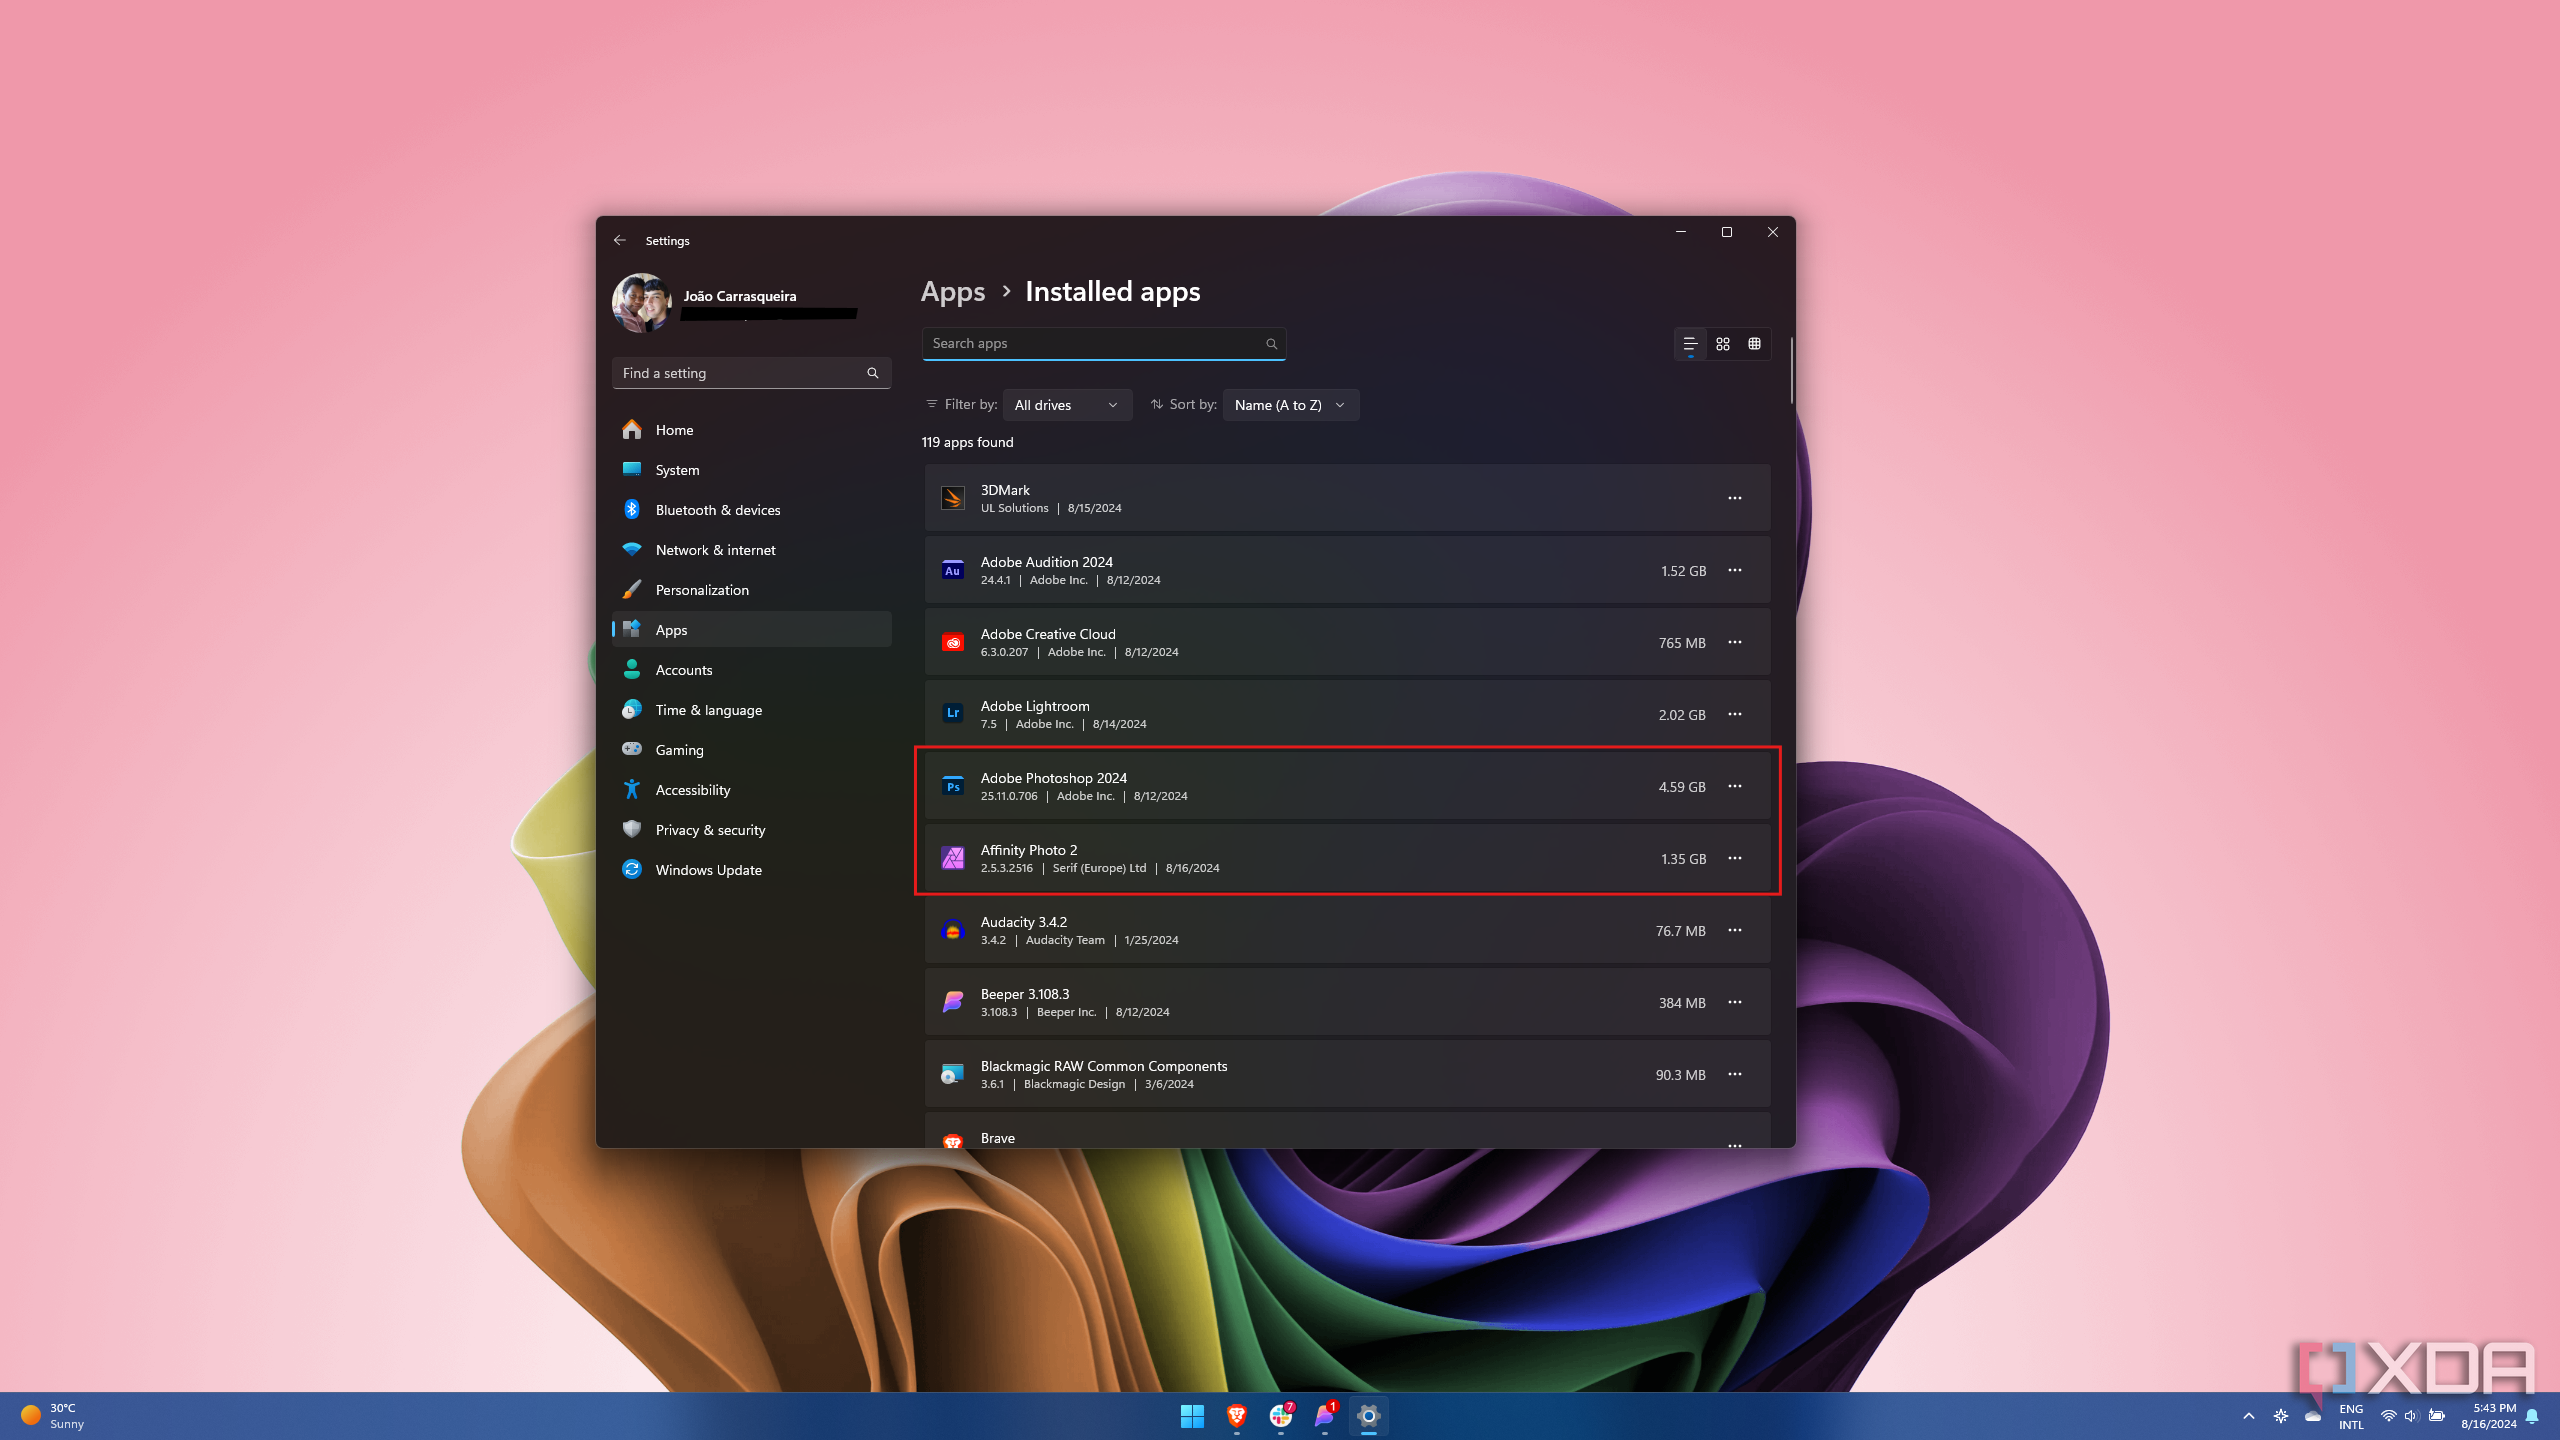Open the João Carrasqueira profile picture
The height and width of the screenshot is (1440, 2560).
642,302
